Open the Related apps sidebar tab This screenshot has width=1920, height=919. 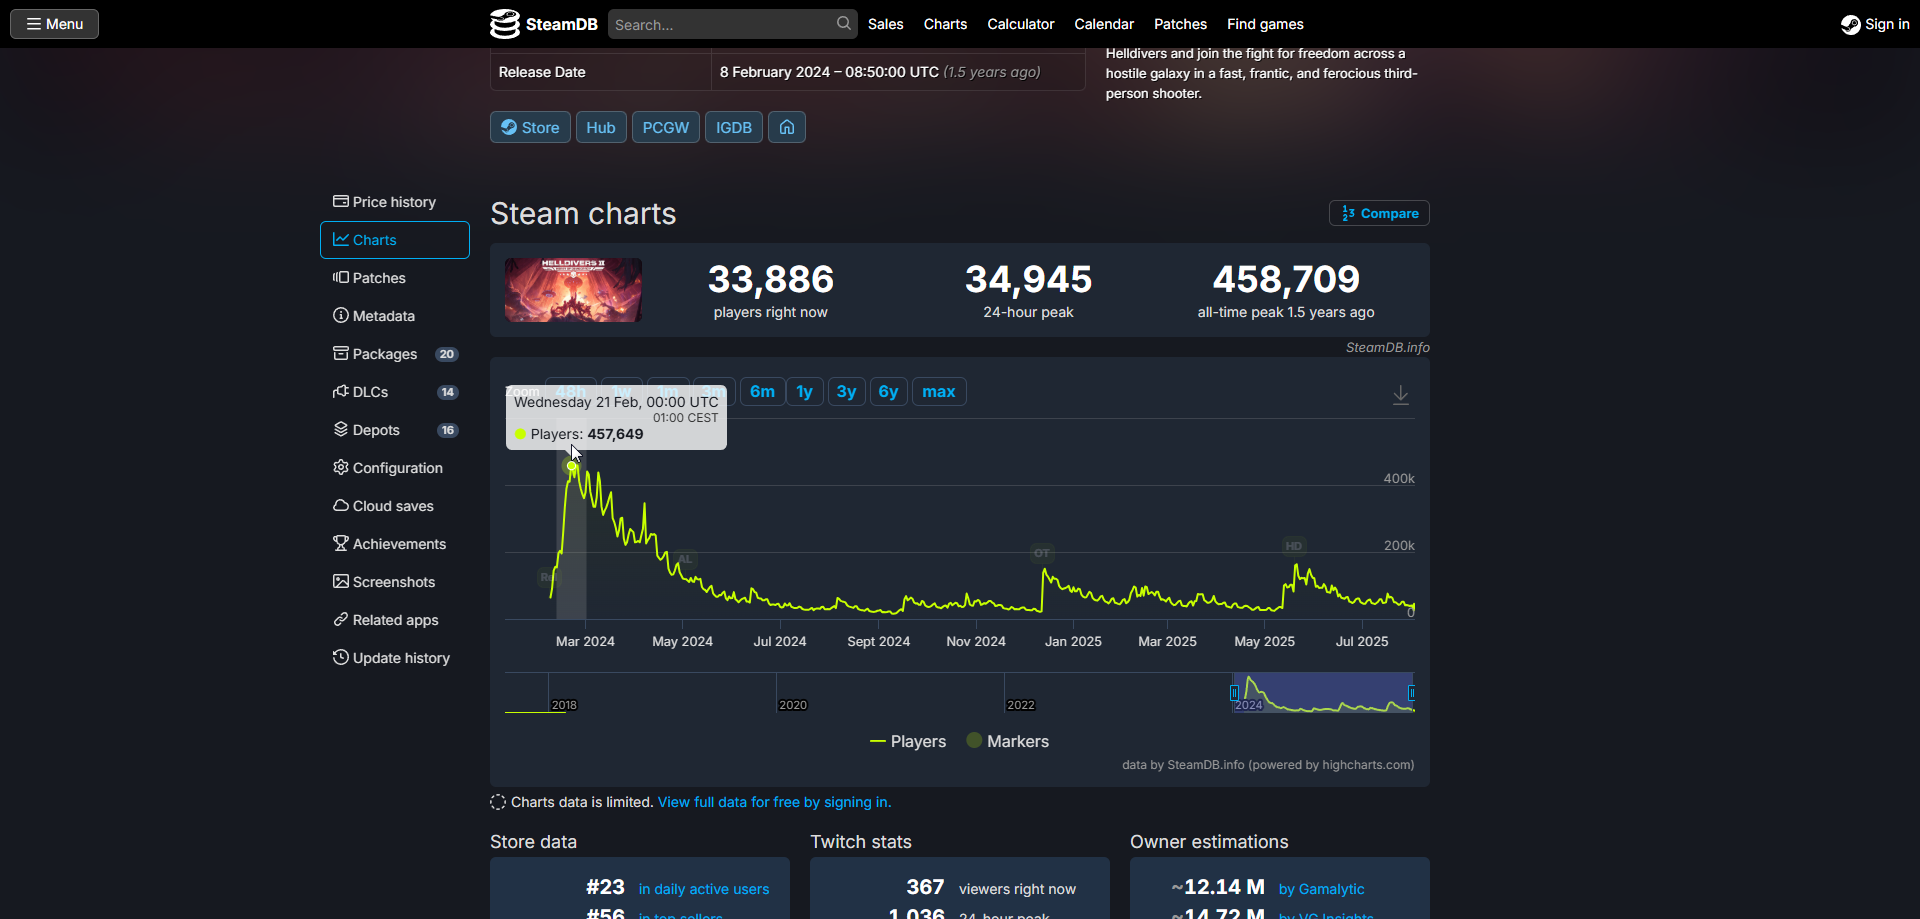(x=394, y=620)
